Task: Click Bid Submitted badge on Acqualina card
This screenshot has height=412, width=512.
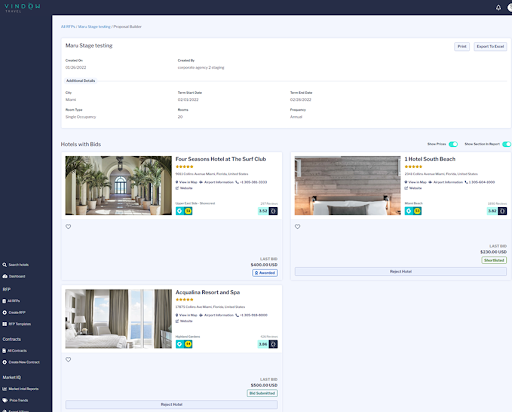Action: click(x=262, y=393)
